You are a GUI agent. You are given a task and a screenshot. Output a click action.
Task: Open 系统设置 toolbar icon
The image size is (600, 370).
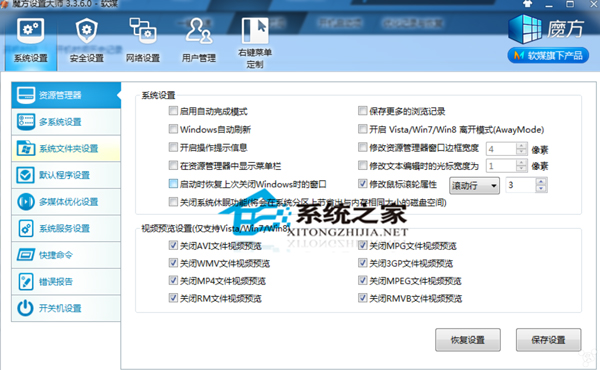tap(31, 31)
